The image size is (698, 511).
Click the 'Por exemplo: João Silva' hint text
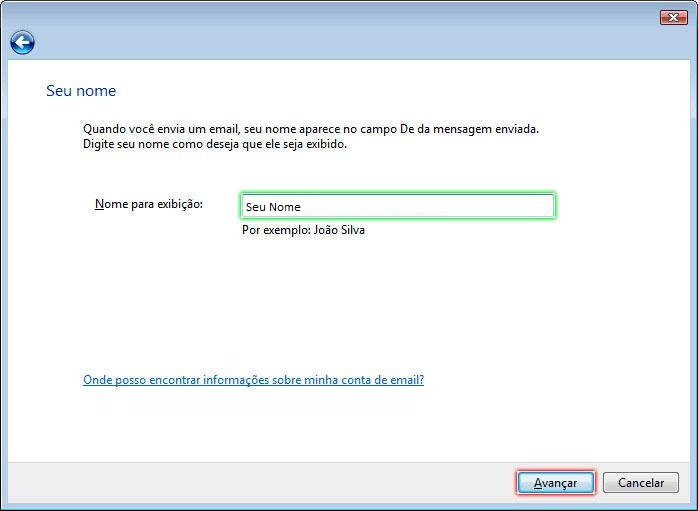point(303,230)
